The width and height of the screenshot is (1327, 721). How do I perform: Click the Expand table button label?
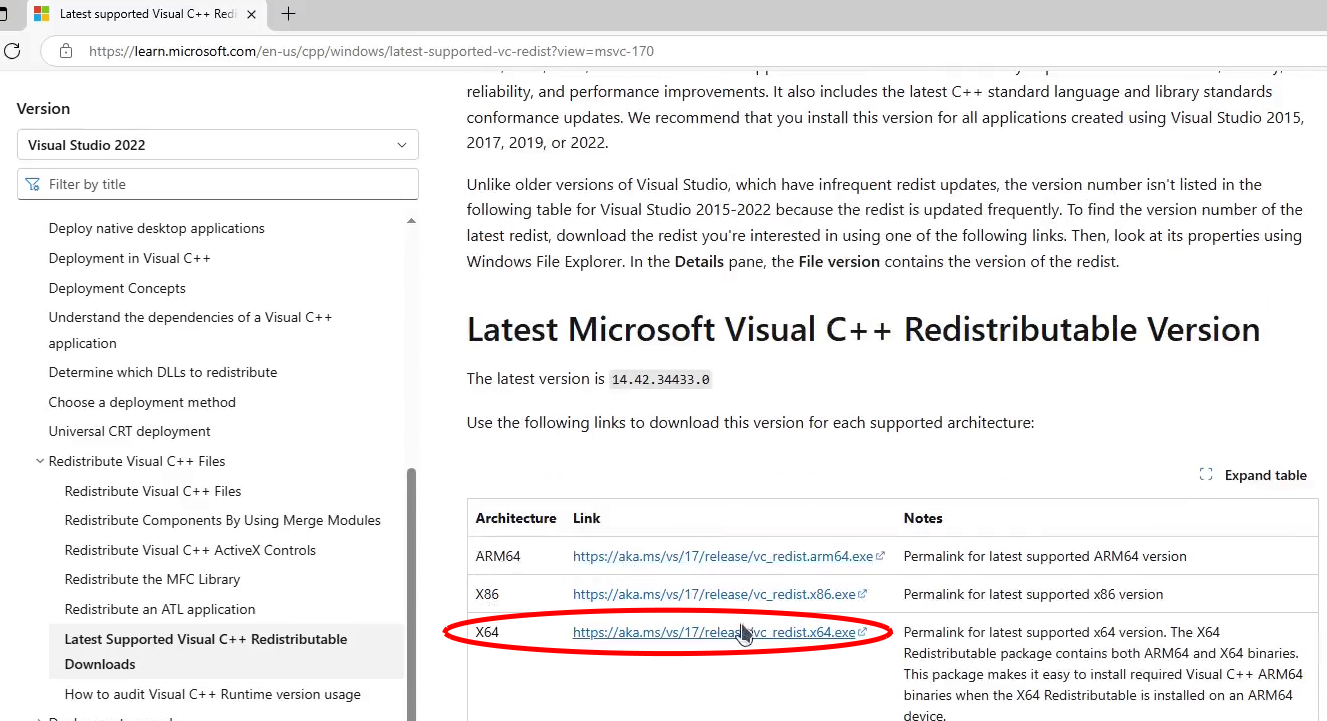(1266, 475)
